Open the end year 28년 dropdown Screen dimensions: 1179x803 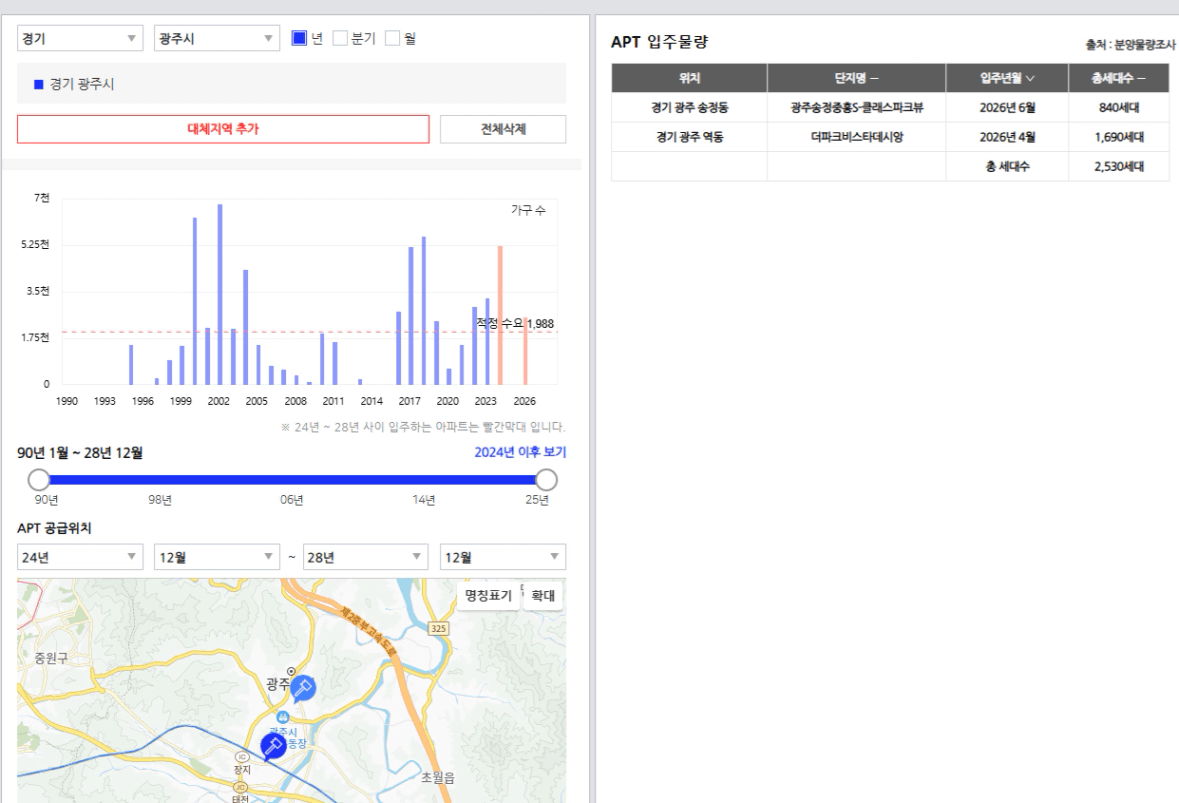[365, 557]
